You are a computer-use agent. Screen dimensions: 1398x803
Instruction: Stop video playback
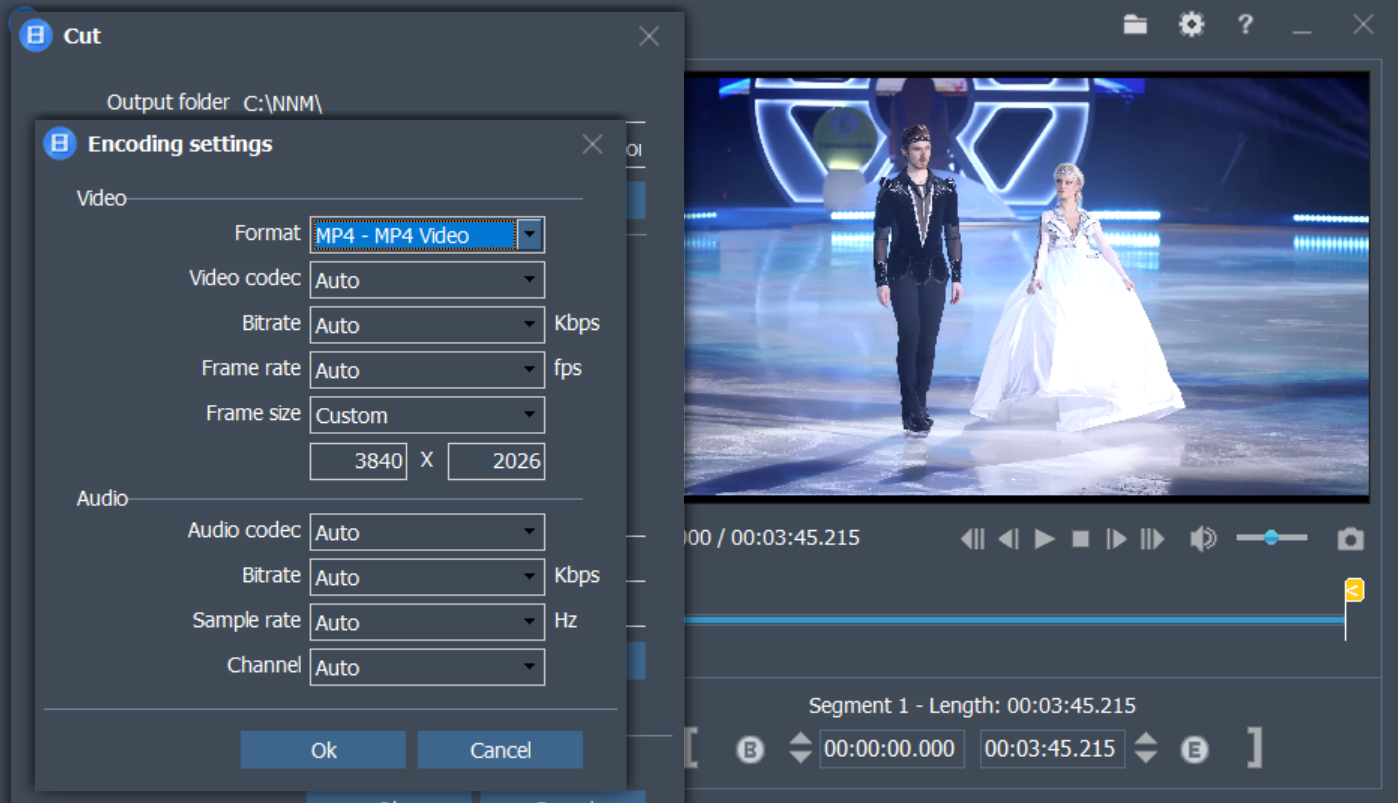click(x=1080, y=539)
